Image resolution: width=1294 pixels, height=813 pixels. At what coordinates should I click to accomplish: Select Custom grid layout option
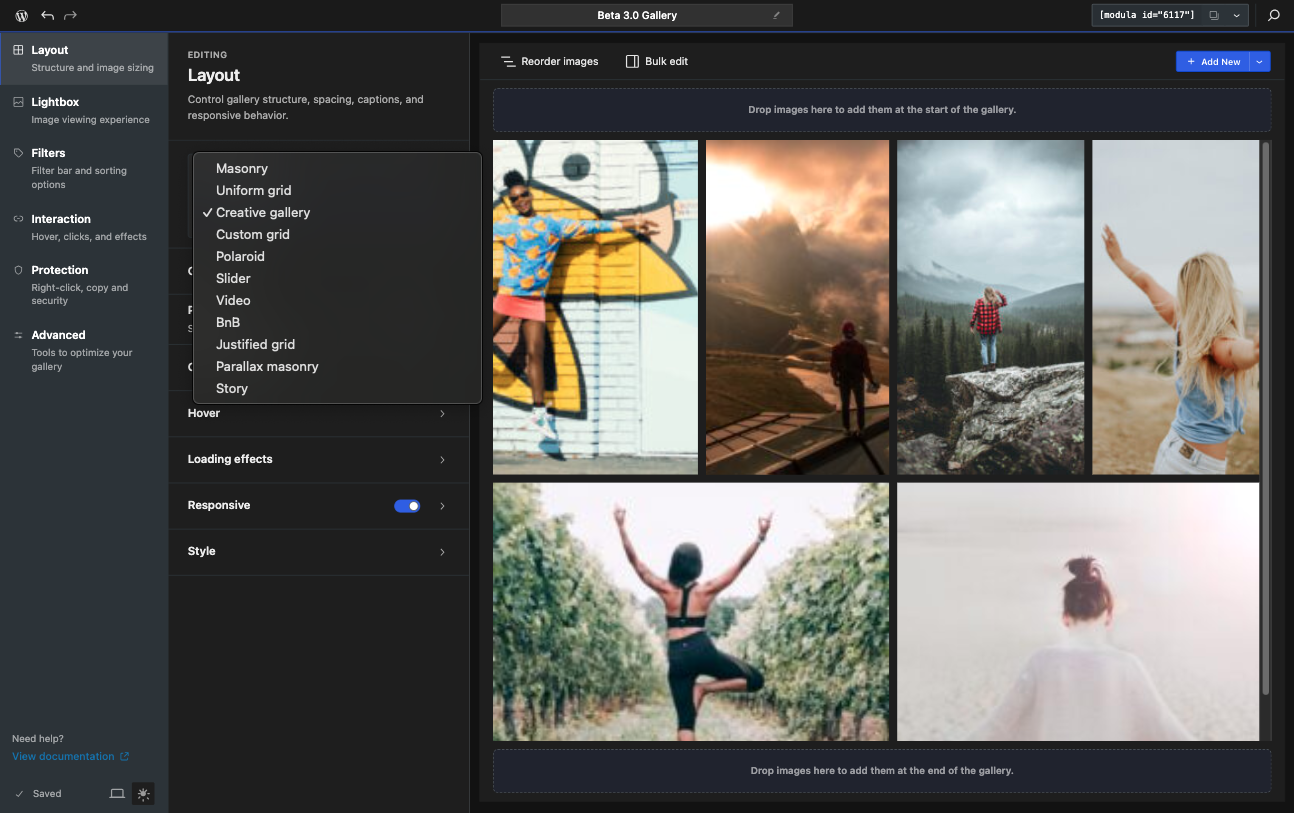[337, 235]
